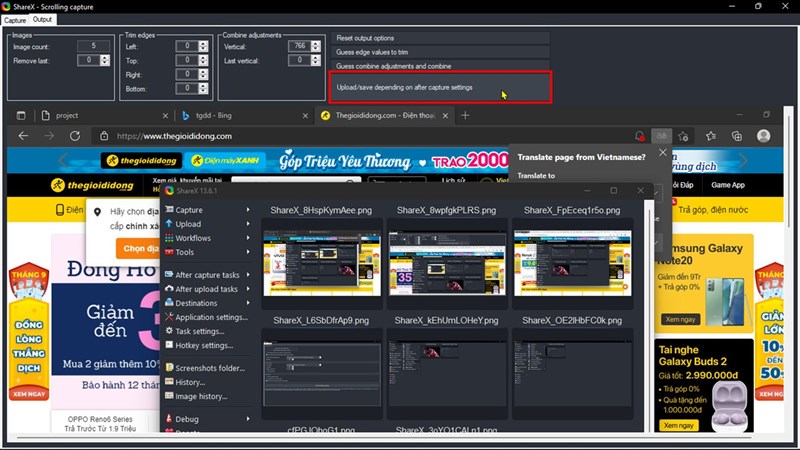
Task: Close the tgdd - Bing tab
Action: click(305, 116)
